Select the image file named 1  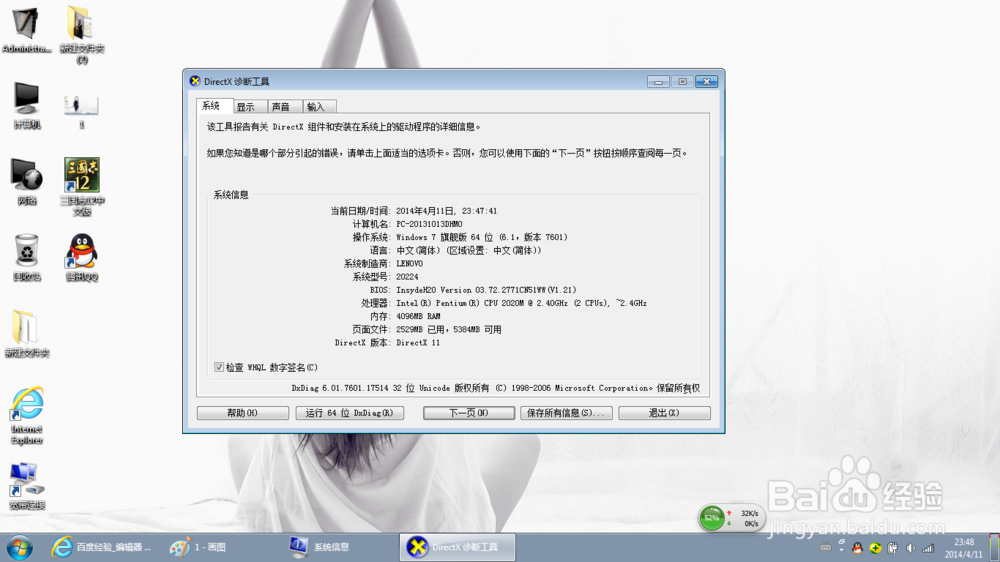(x=82, y=112)
